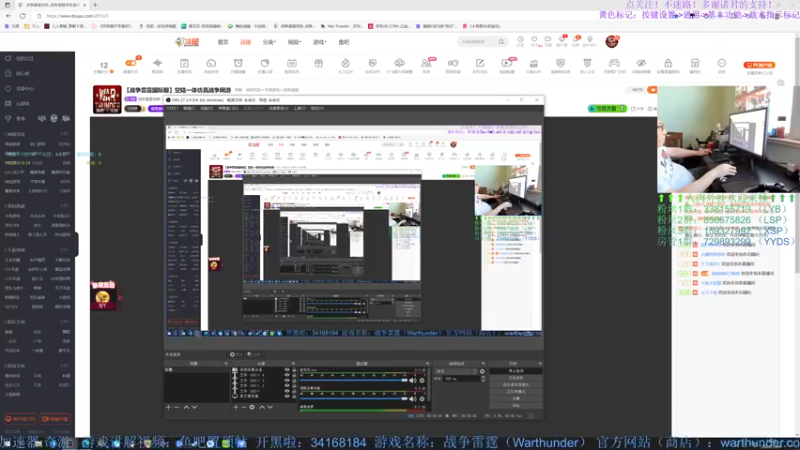The width and height of the screenshot is (800, 450).
Task: Open the crossed-out eye icon in streamer toolbar
Action: 641,63
